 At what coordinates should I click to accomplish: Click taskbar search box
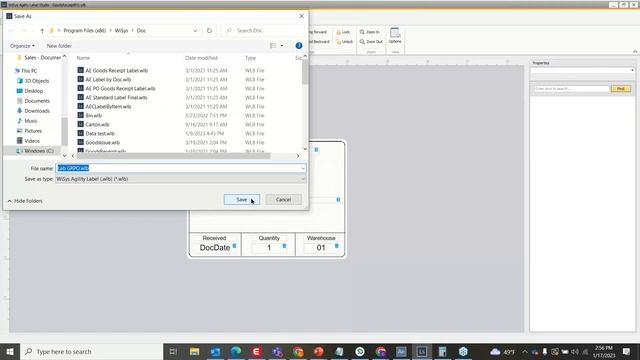(x=91, y=351)
